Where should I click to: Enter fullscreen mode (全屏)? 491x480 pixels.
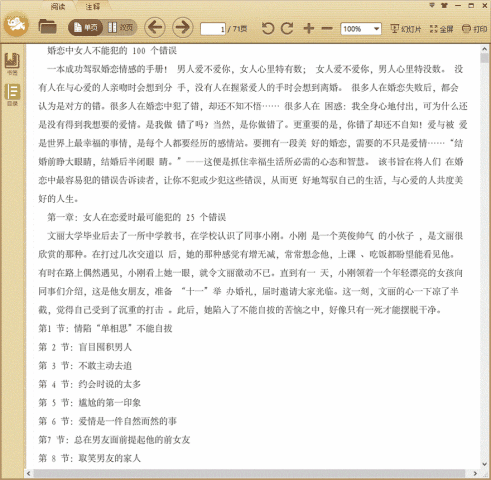click(441, 29)
